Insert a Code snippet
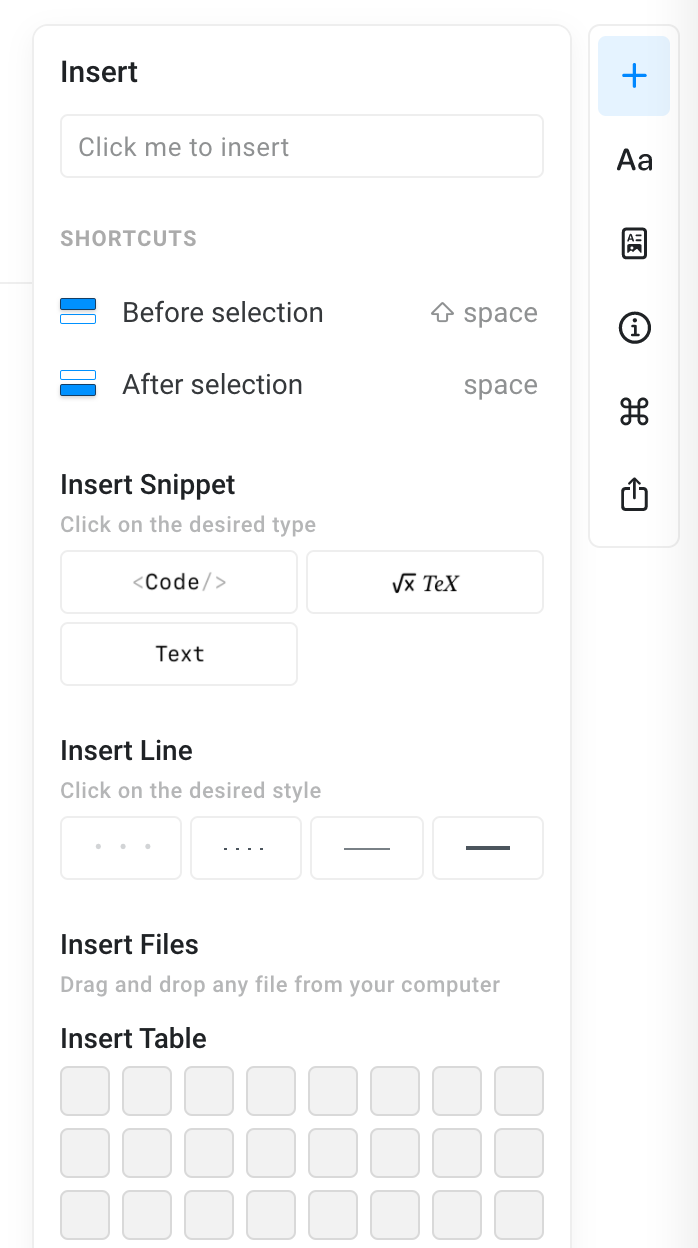698x1248 pixels. click(178, 582)
